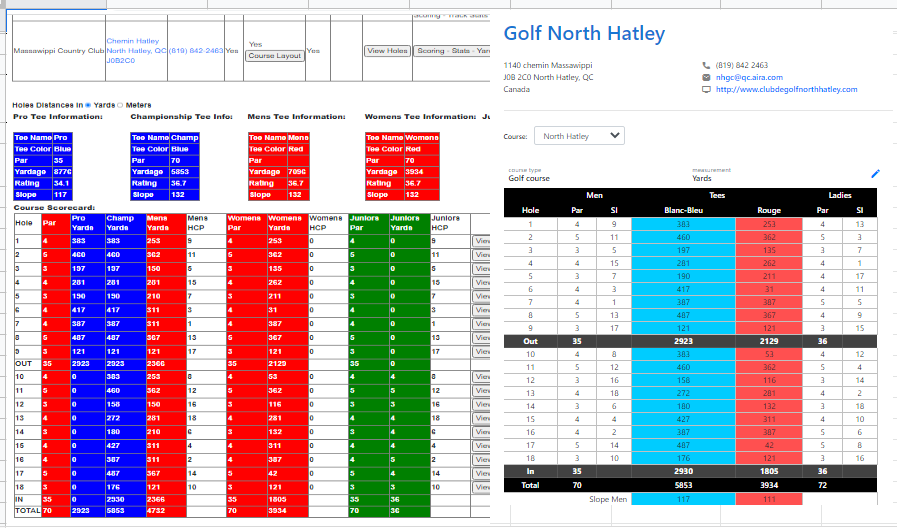Viewport: 897px width, 528px height.
Task: Click the 117 Slope cell in Pro tee table
Action: [x=62, y=195]
